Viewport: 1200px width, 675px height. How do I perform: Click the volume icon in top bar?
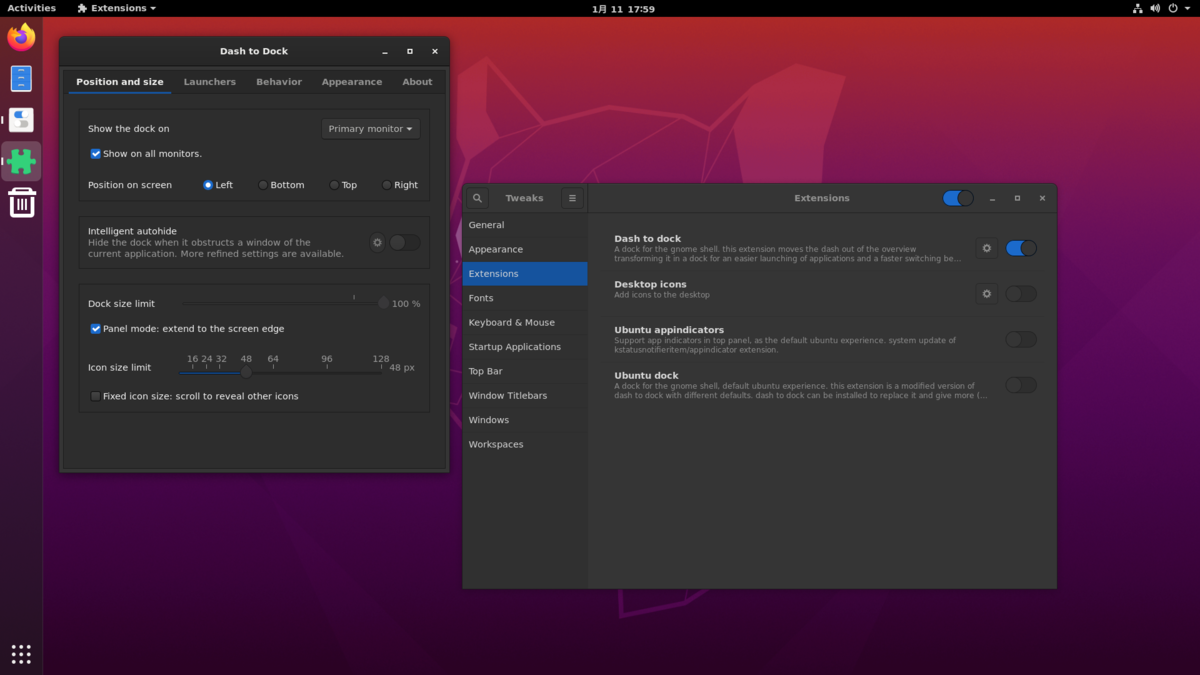(x=1155, y=8)
